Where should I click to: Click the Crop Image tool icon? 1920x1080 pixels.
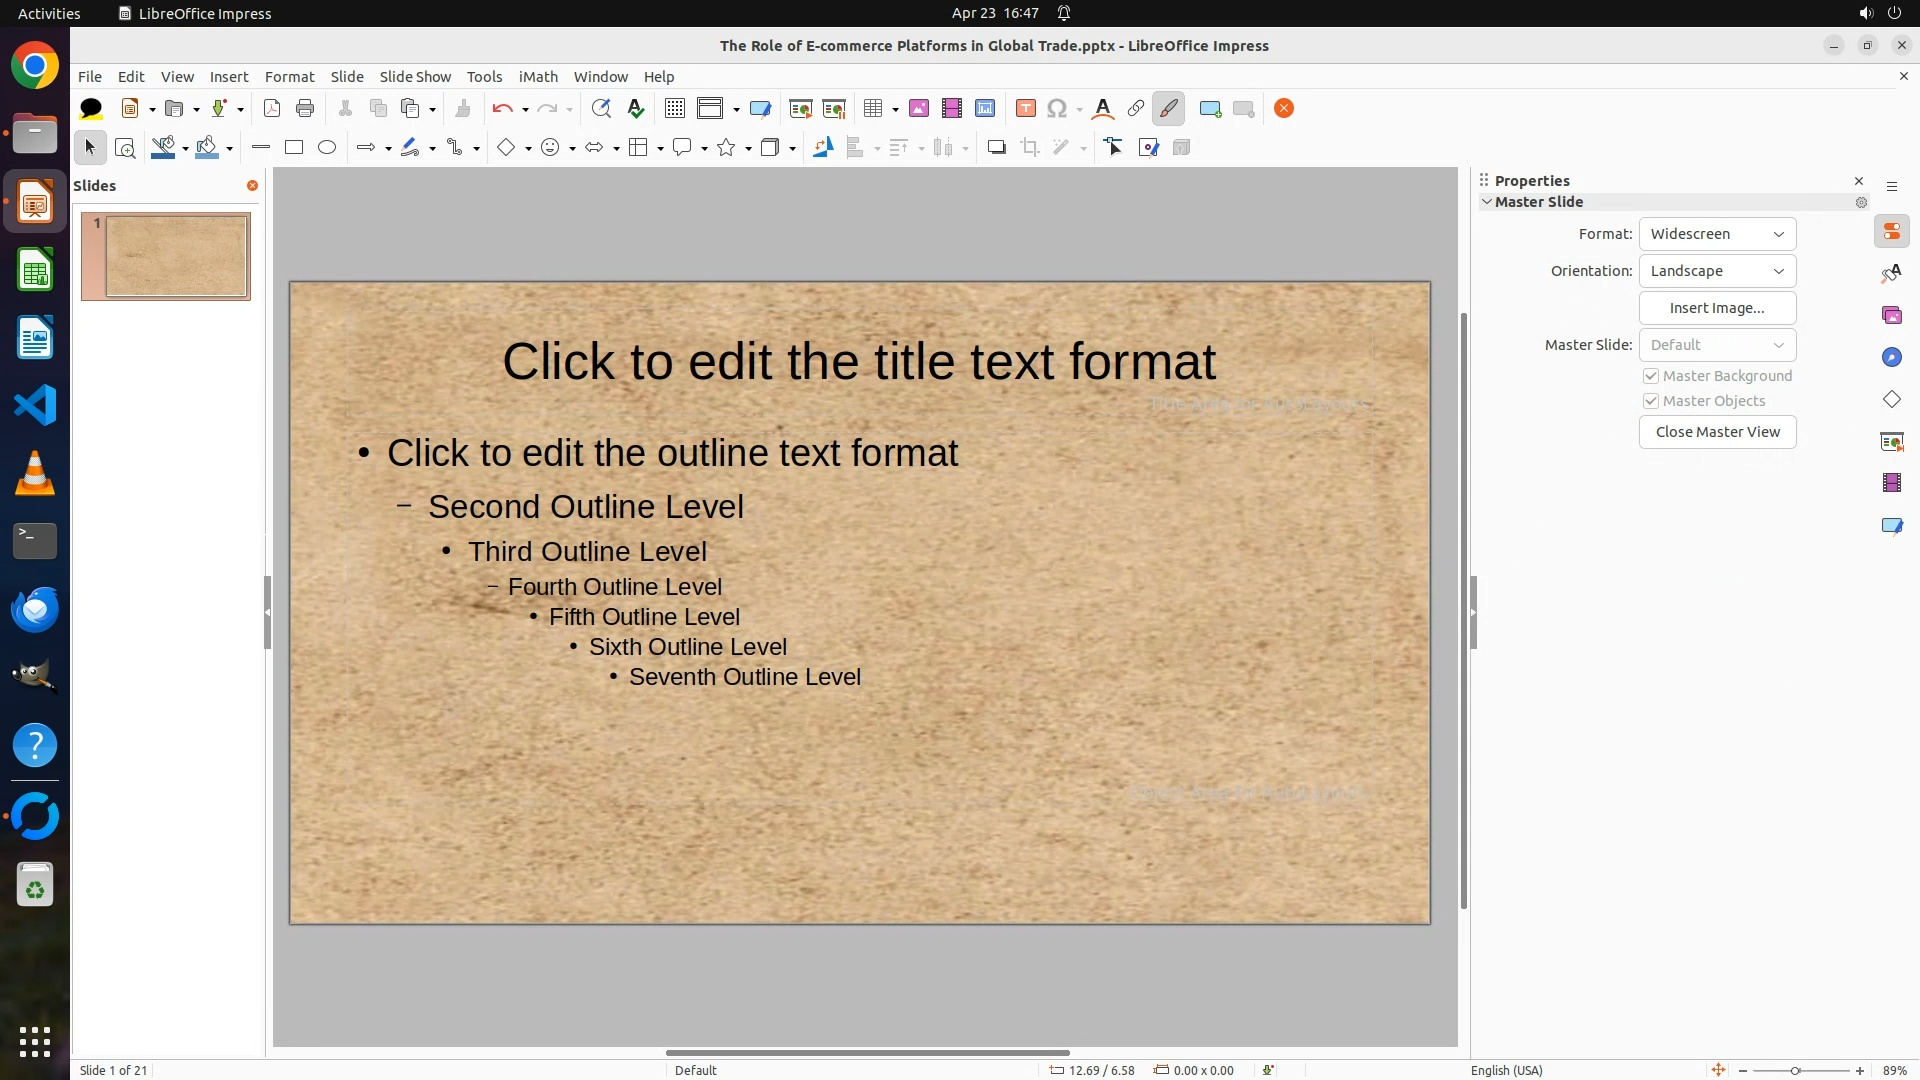1030,148
